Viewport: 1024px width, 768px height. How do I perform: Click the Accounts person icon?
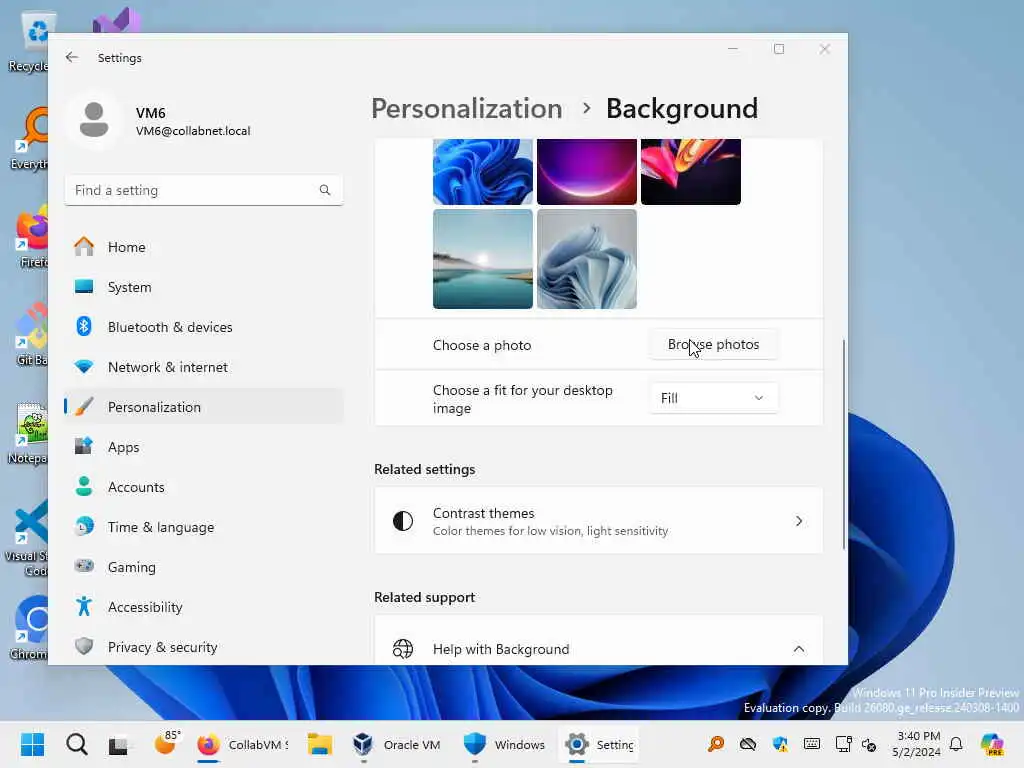(x=84, y=487)
